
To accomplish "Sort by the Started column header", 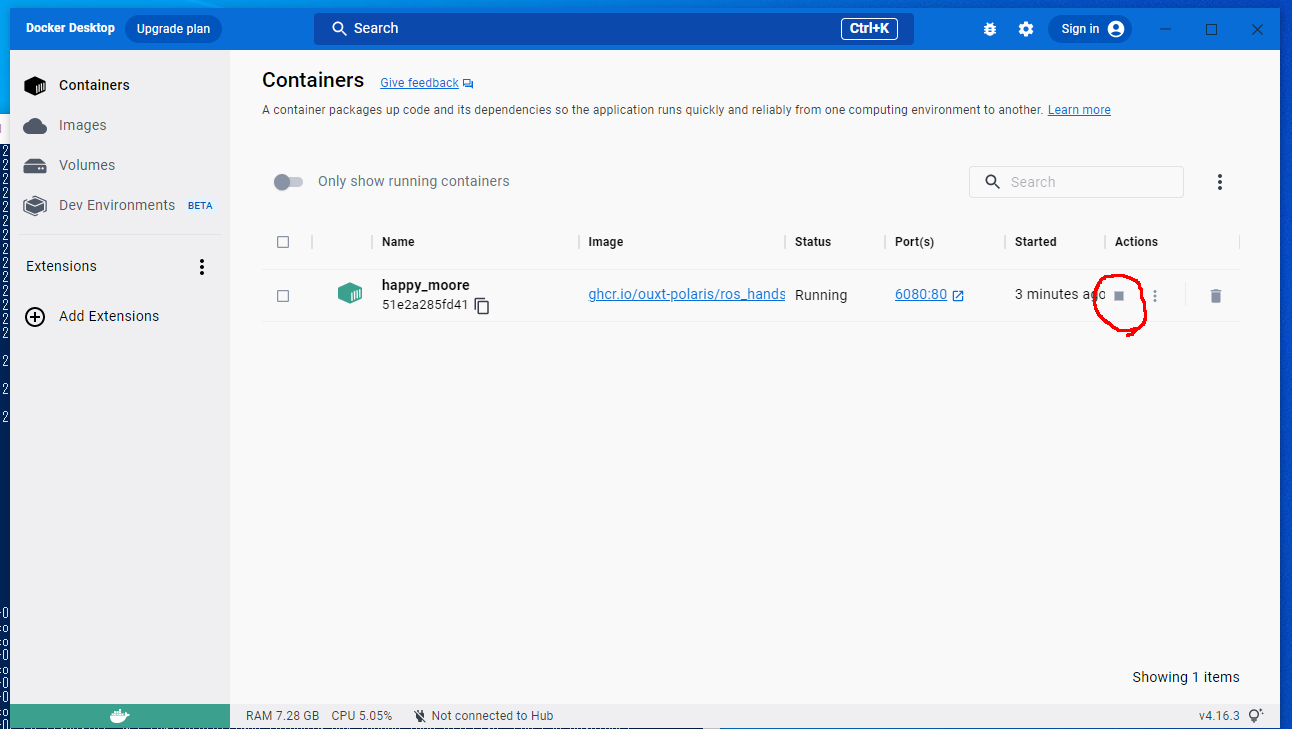I will pos(1035,242).
